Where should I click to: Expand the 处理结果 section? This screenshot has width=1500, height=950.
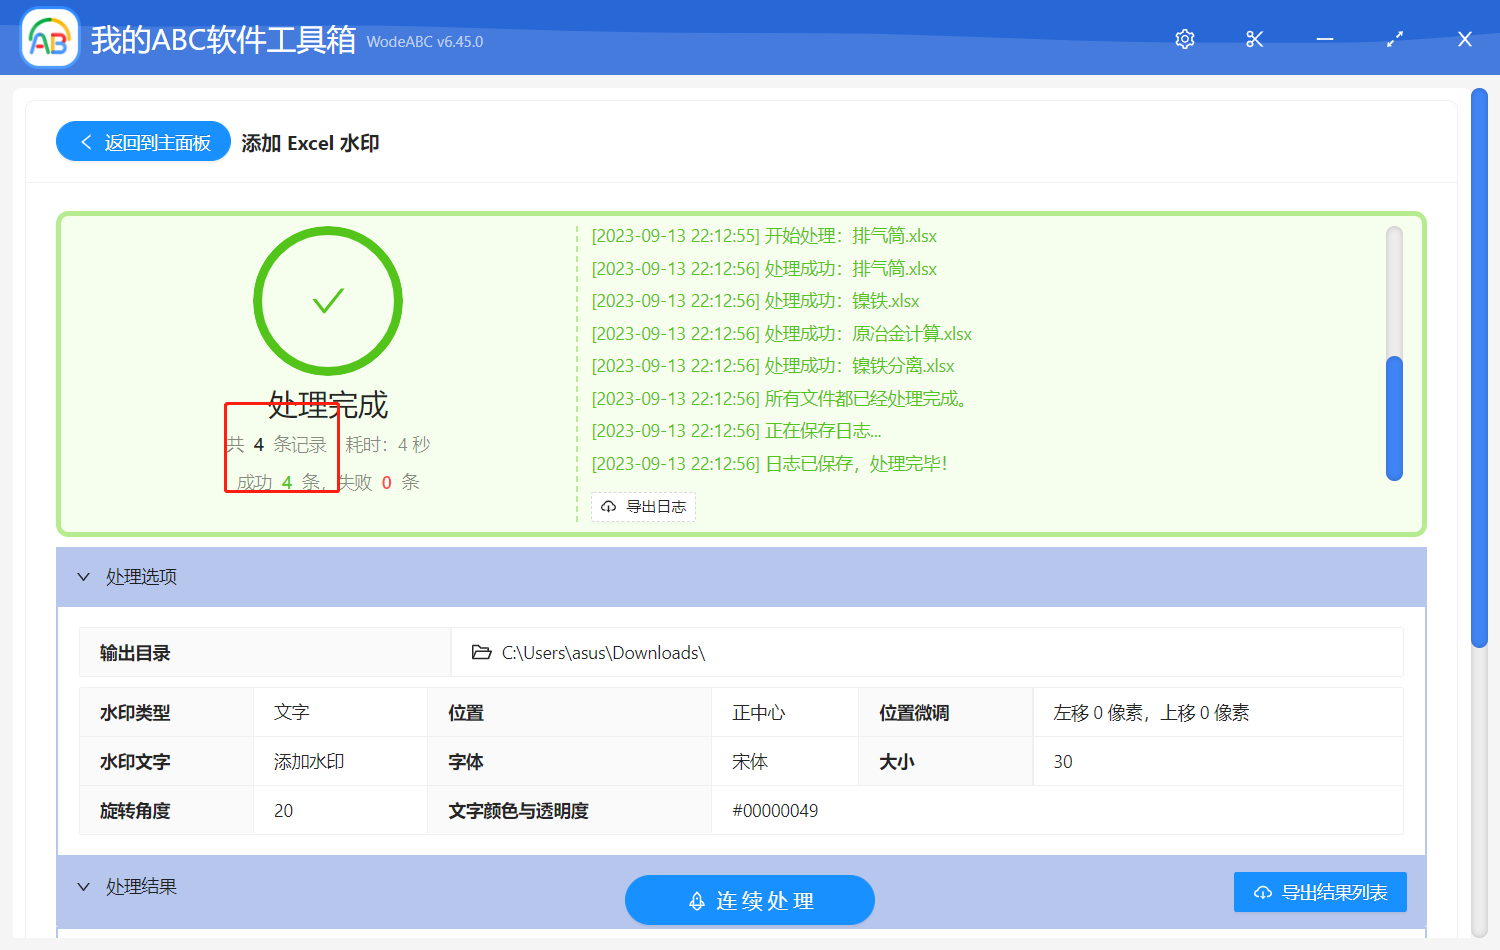click(x=84, y=886)
